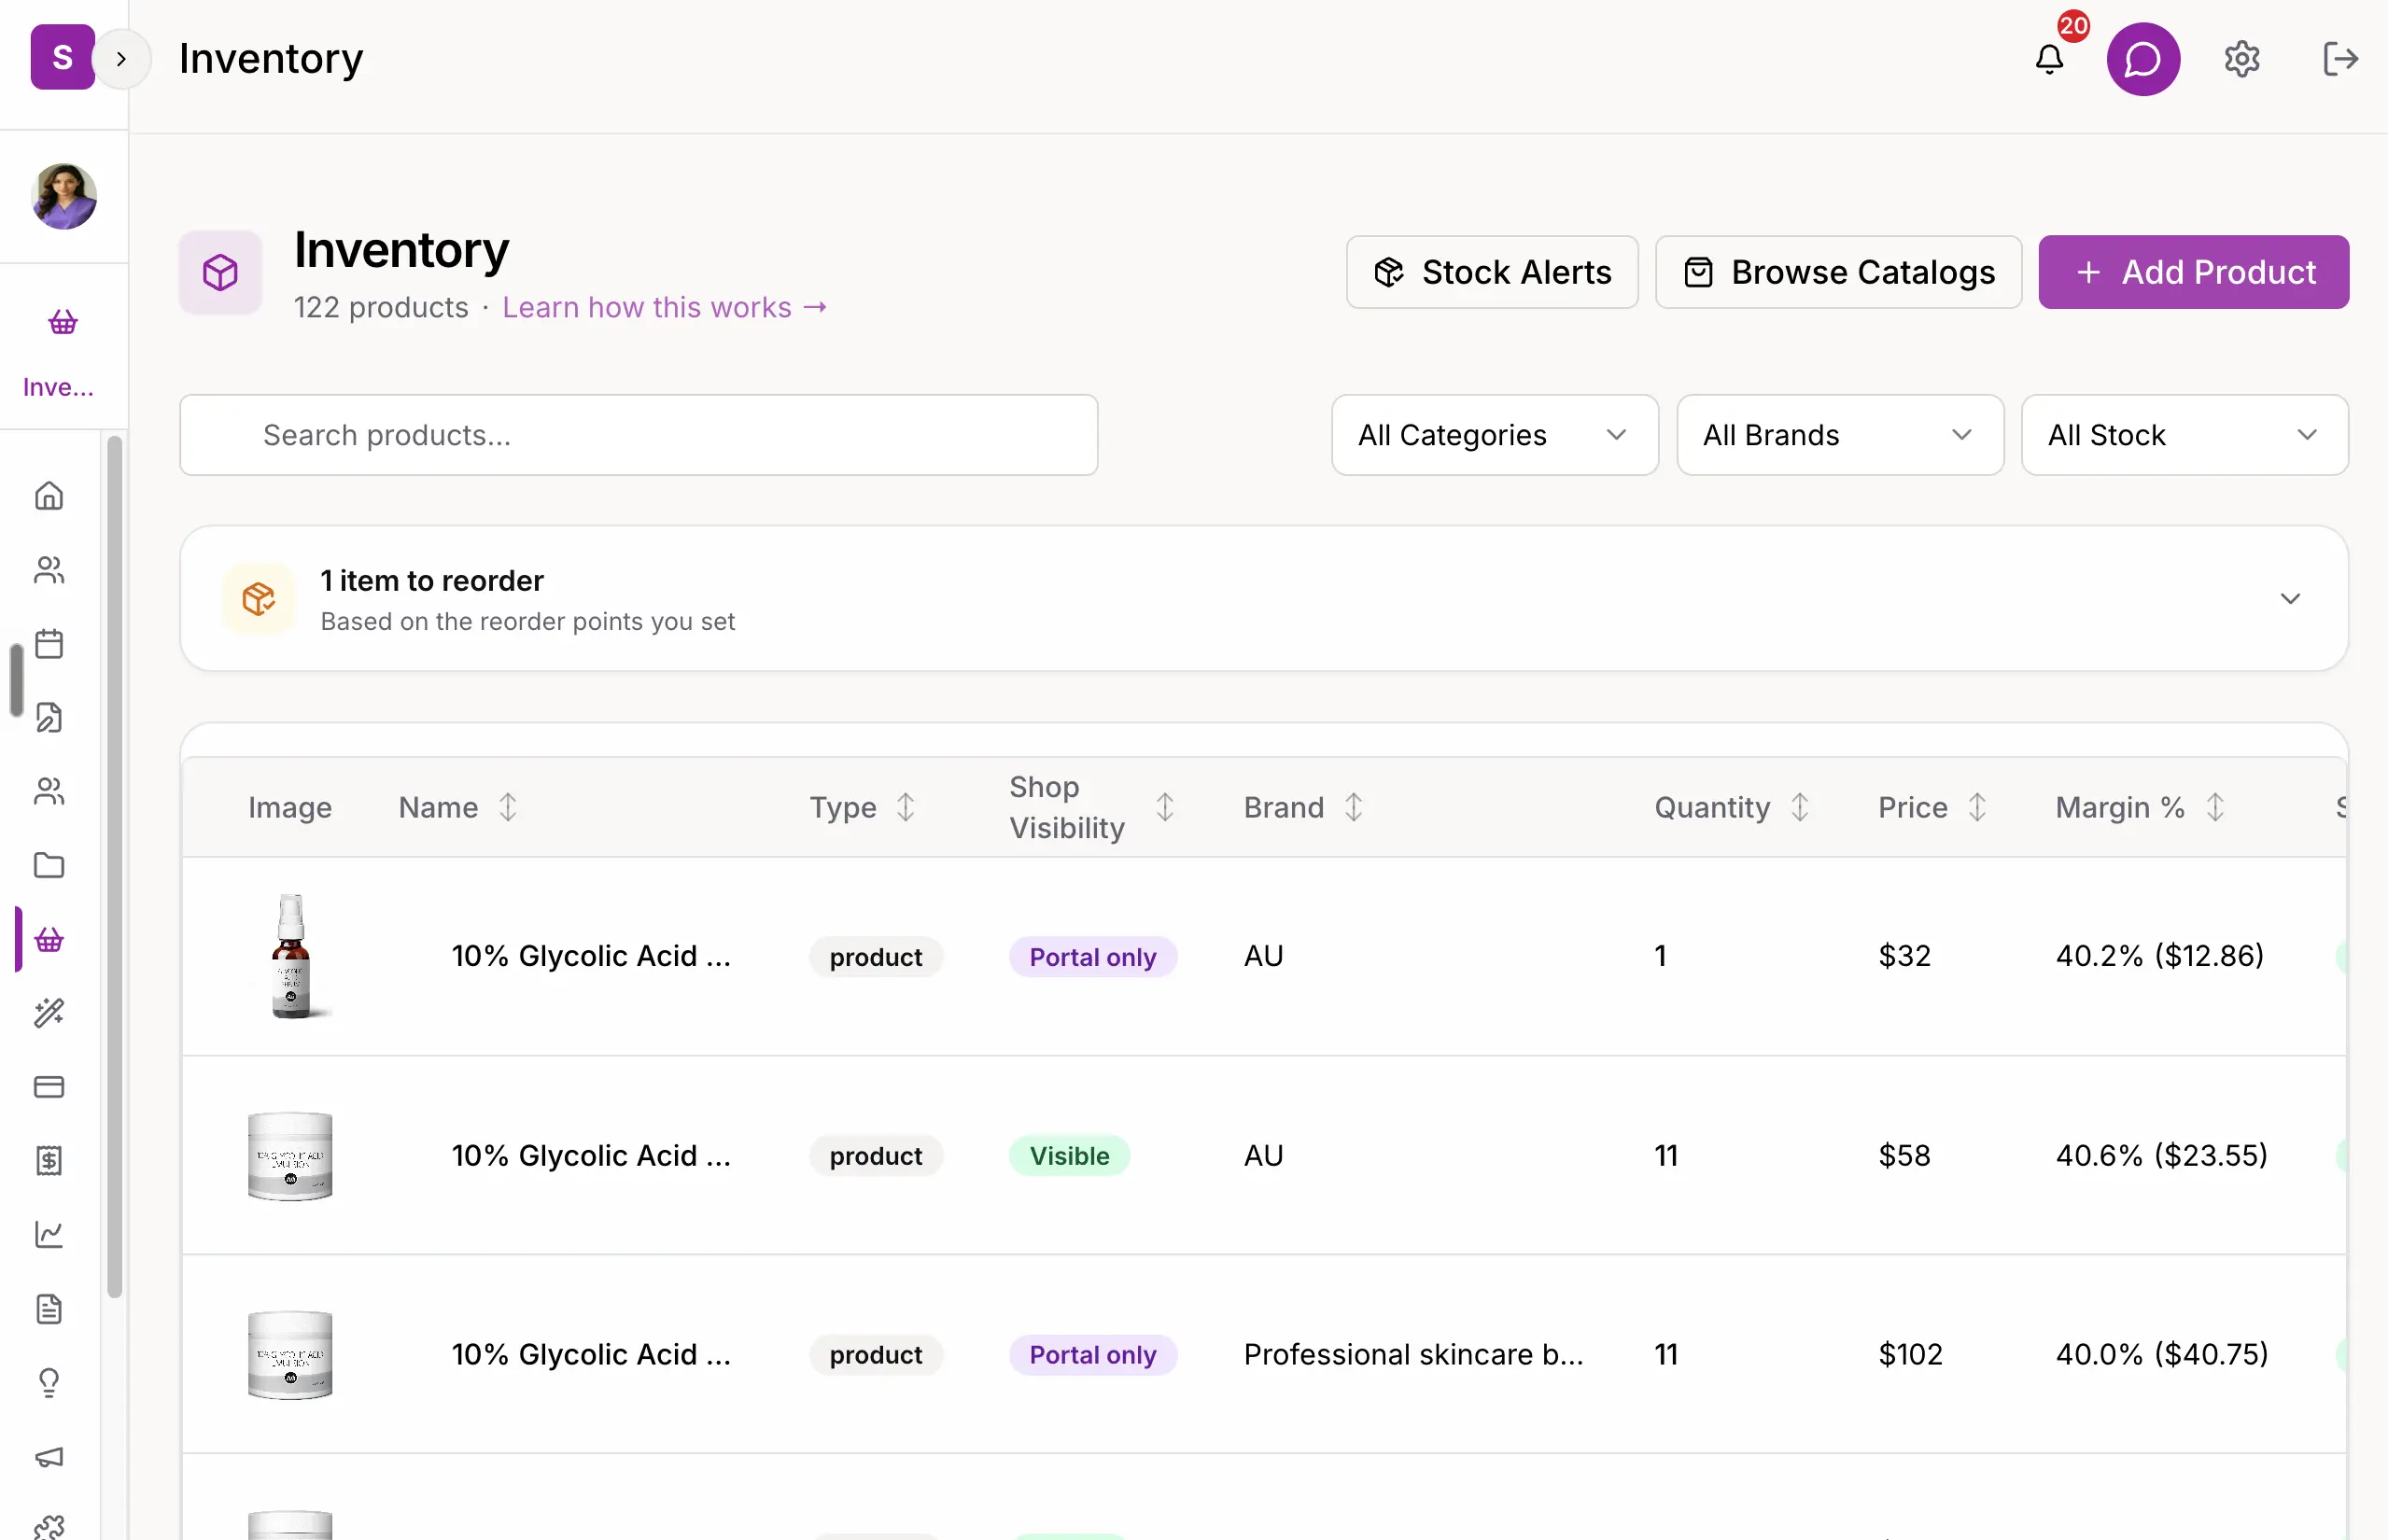Open the signed-document sidebar icon
The image size is (2388, 1540).
click(x=49, y=718)
